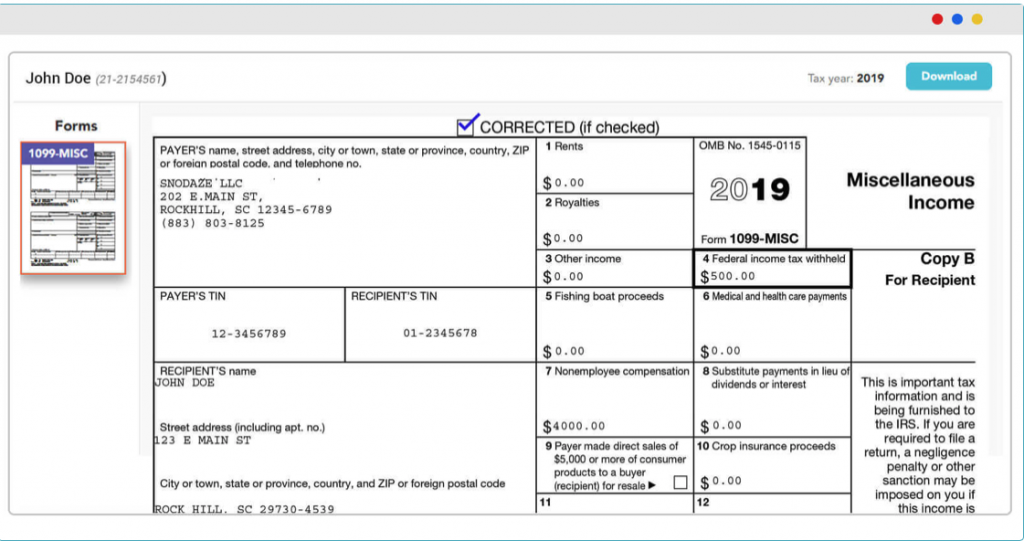Click the Royalties amount field

563,239
